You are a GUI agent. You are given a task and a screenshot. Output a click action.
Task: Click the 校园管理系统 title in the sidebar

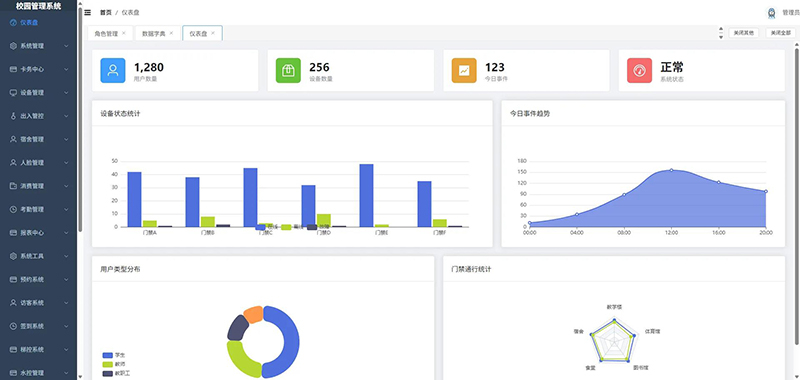(38, 6)
